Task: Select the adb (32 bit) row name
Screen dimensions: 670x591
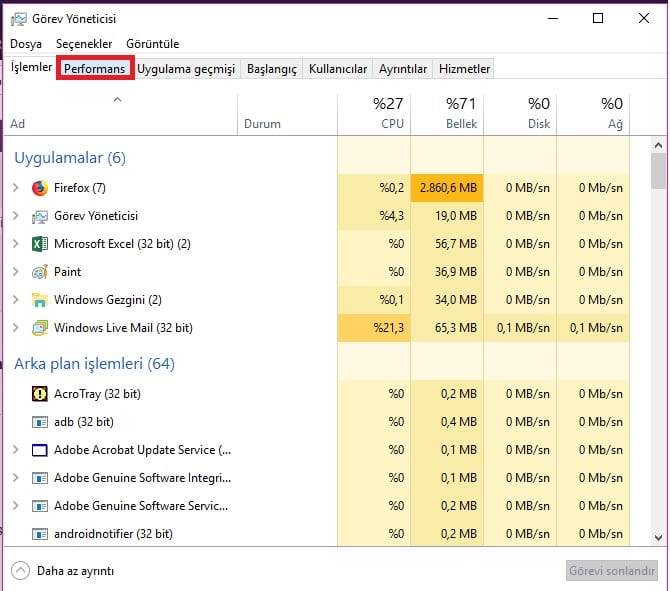Action: (84, 422)
